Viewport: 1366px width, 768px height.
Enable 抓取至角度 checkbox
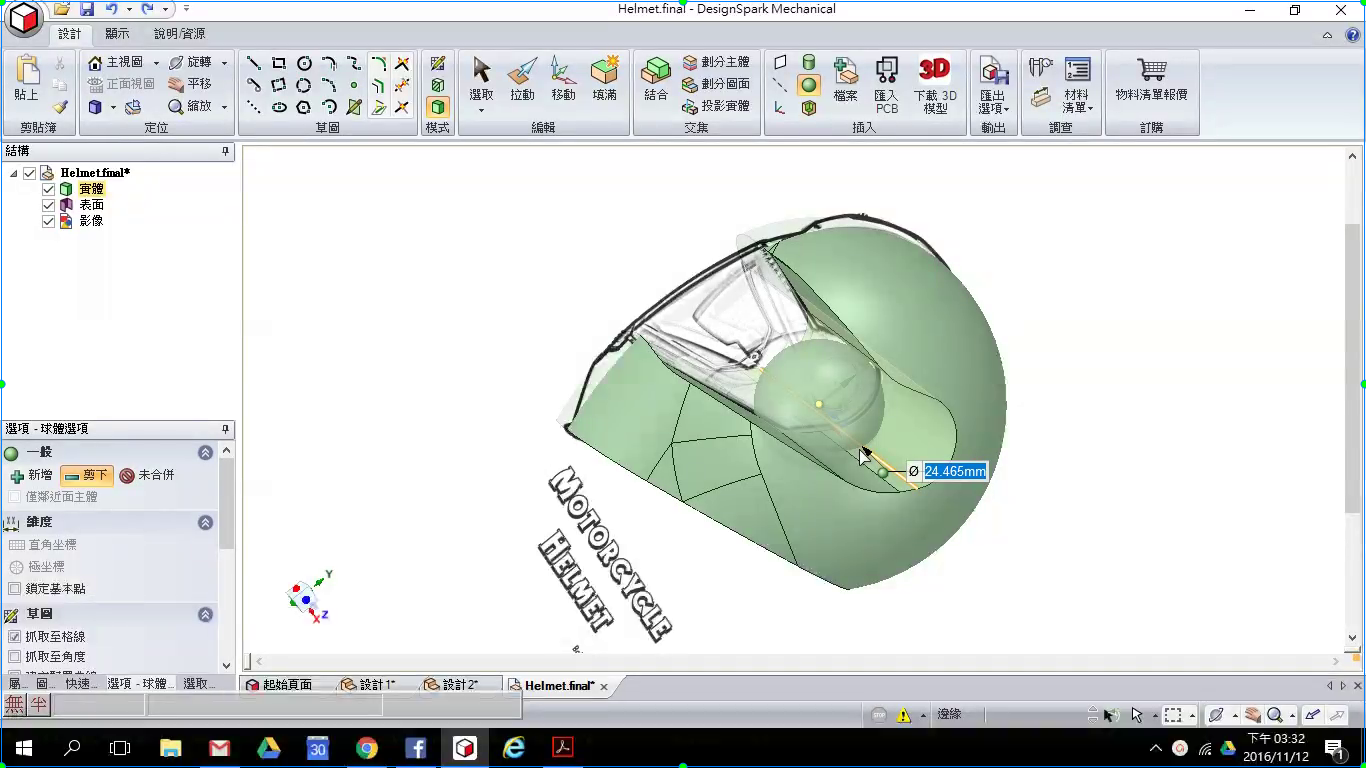[x=14, y=657]
